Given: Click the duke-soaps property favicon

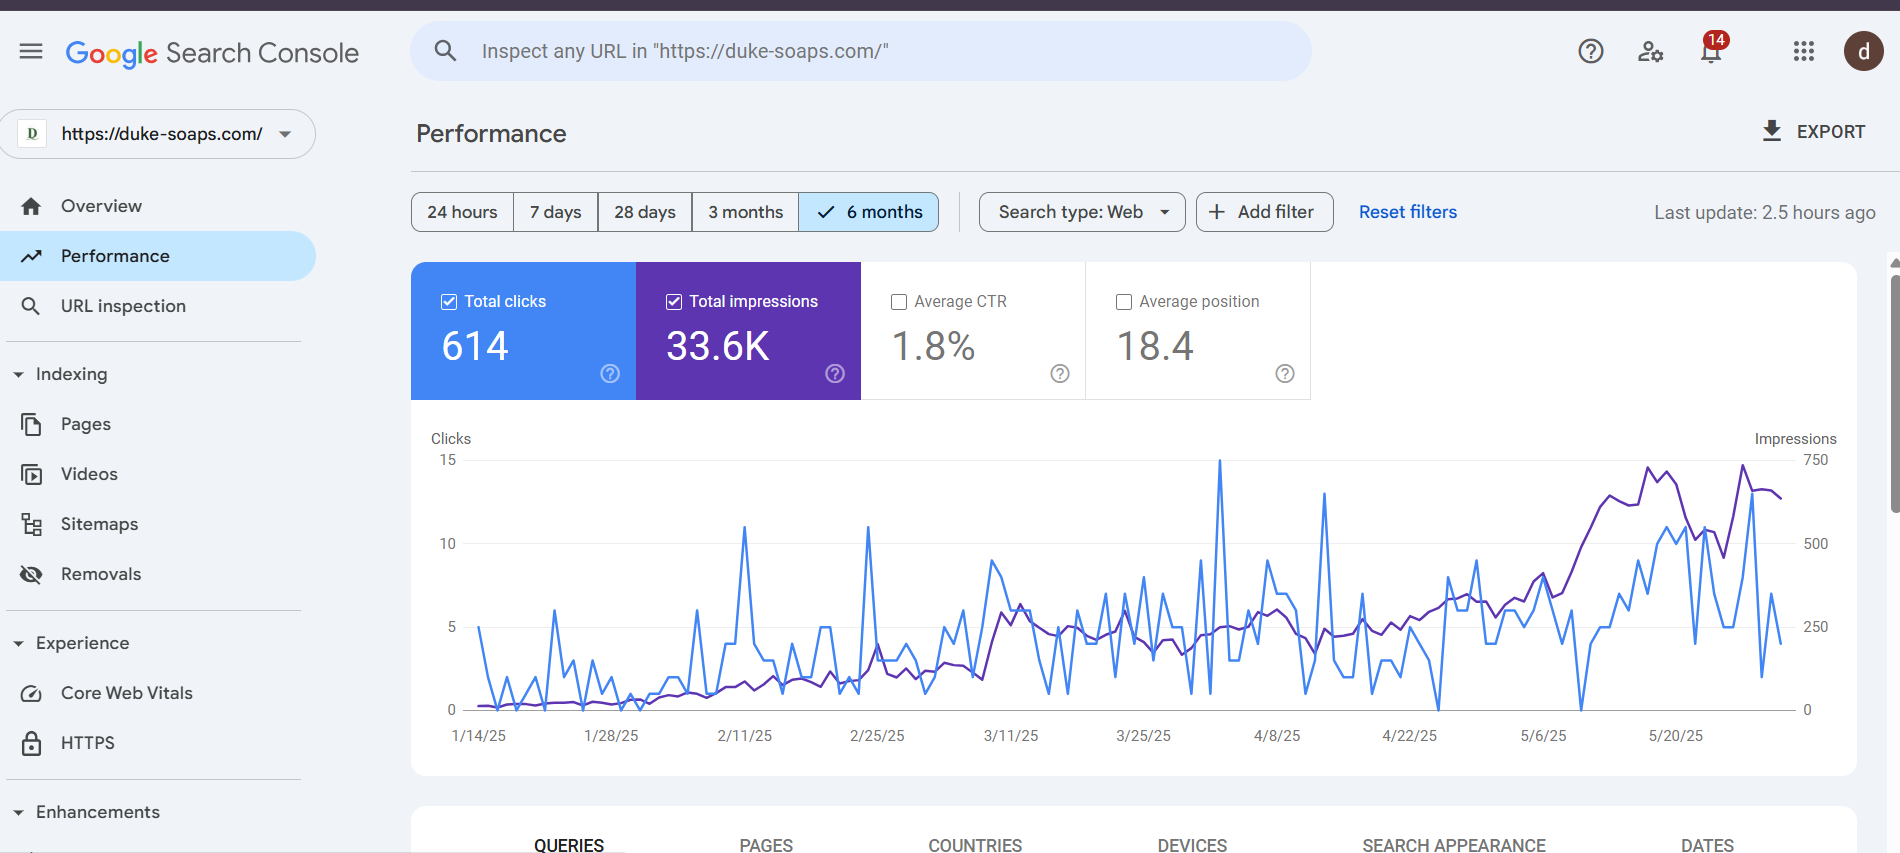Looking at the screenshot, I should coord(32,133).
